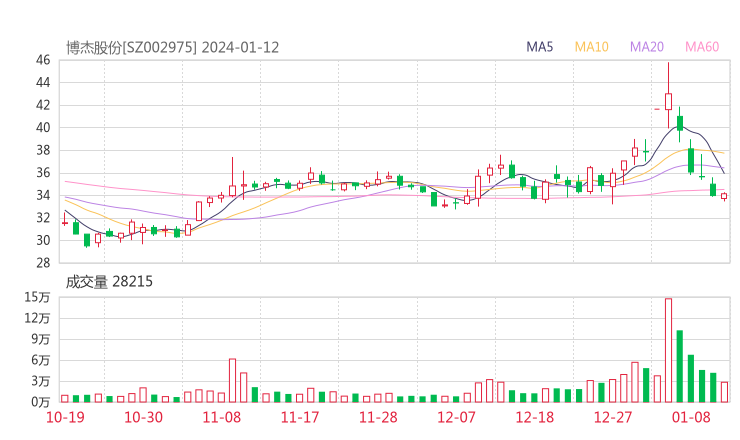740x440 pixels.
Task: Click the tallest green volume bar near 10万
Action: (680, 366)
